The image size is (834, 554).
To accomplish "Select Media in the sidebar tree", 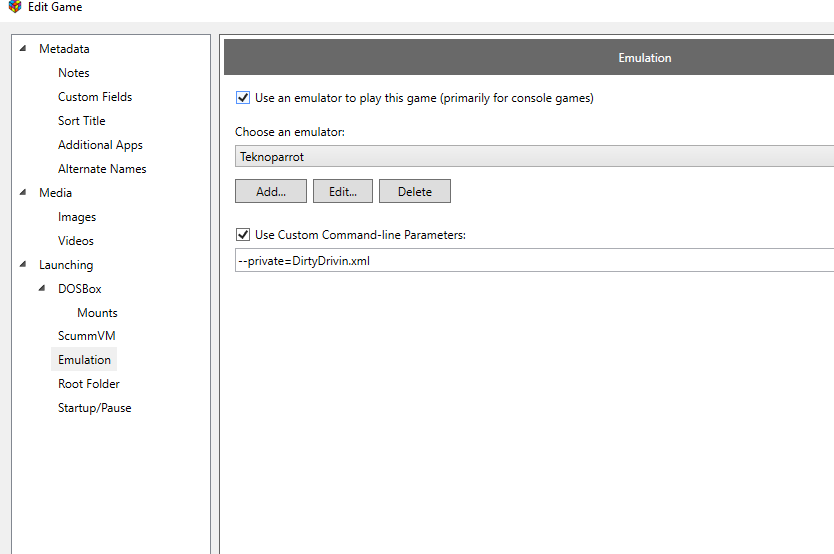I will click(x=55, y=192).
